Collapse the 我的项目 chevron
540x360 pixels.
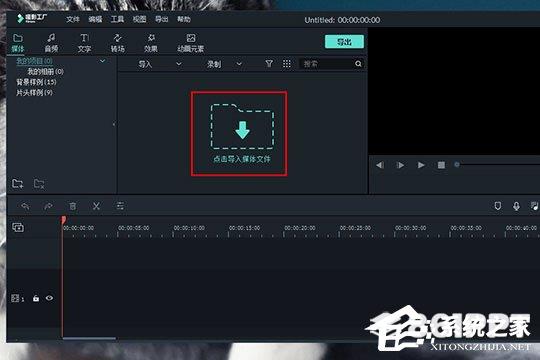102,61
